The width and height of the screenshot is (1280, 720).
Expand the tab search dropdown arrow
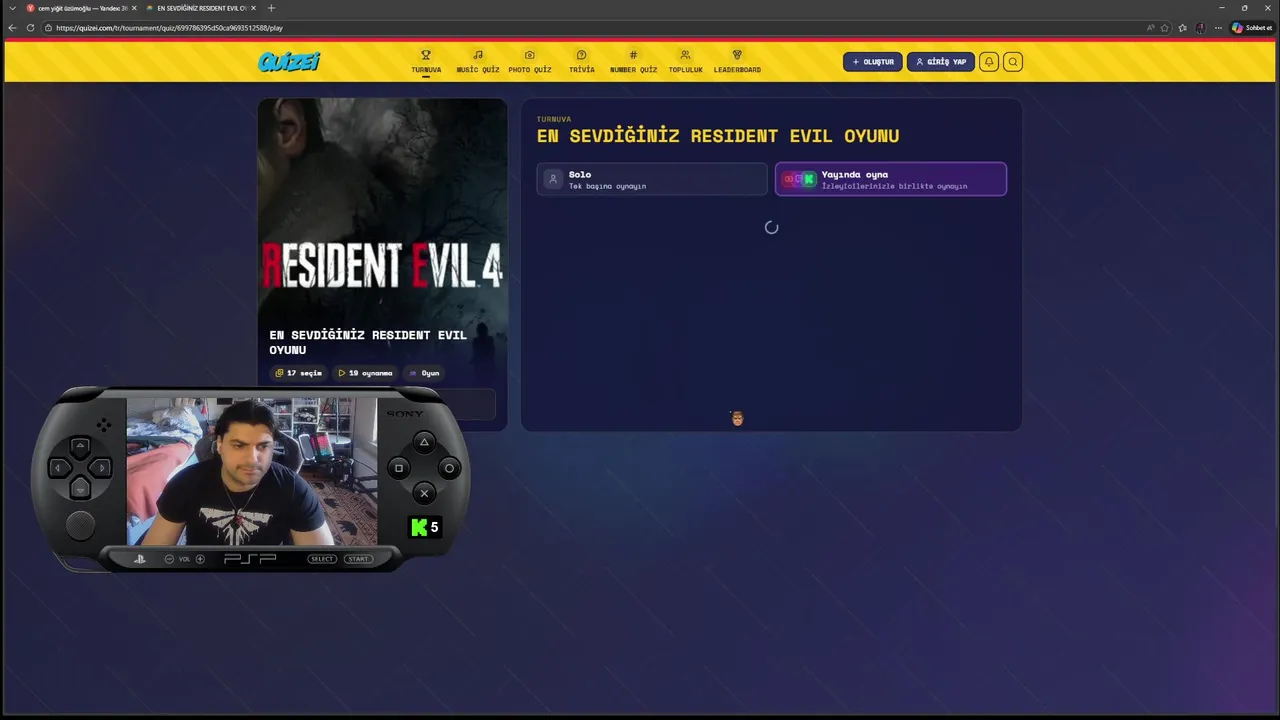pyautogui.click(x=12, y=8)
